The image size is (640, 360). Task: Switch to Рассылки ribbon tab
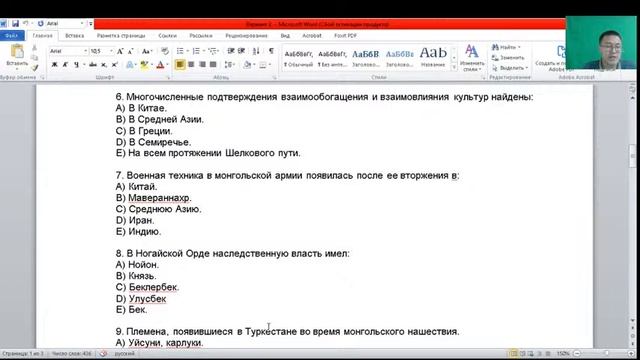[201, 36]
